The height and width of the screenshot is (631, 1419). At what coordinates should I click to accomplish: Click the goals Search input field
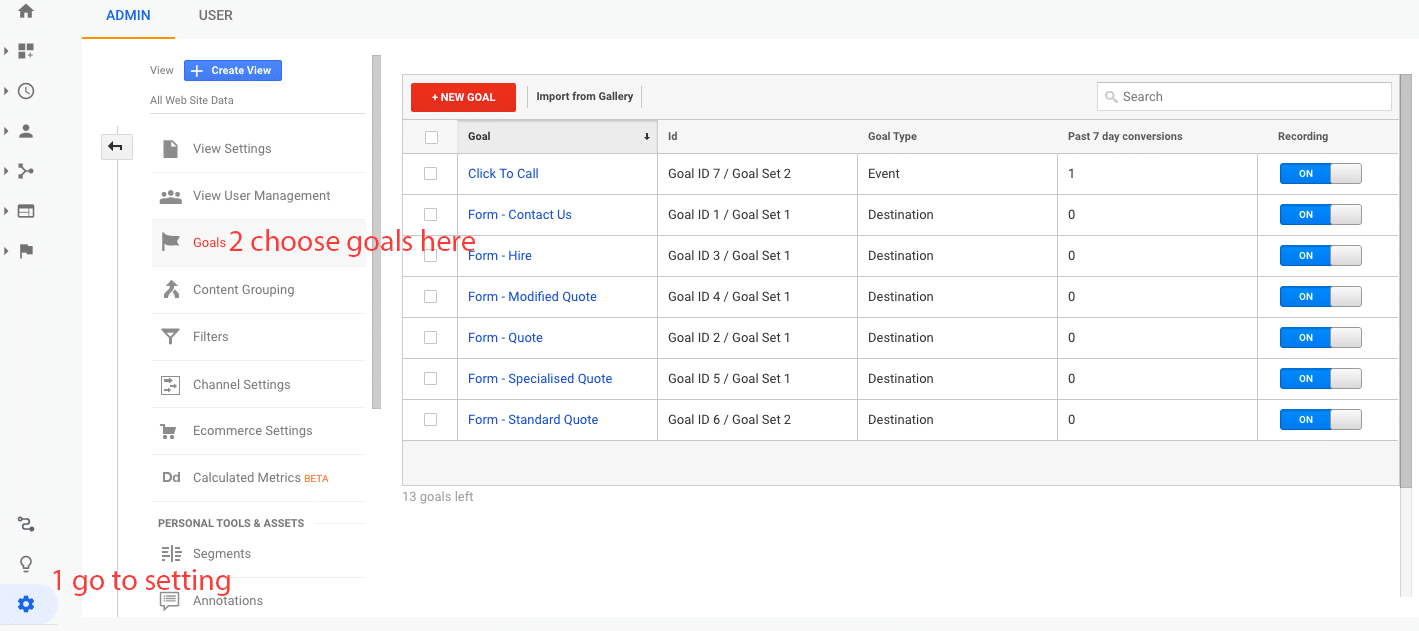click(x=1250, y=97)
